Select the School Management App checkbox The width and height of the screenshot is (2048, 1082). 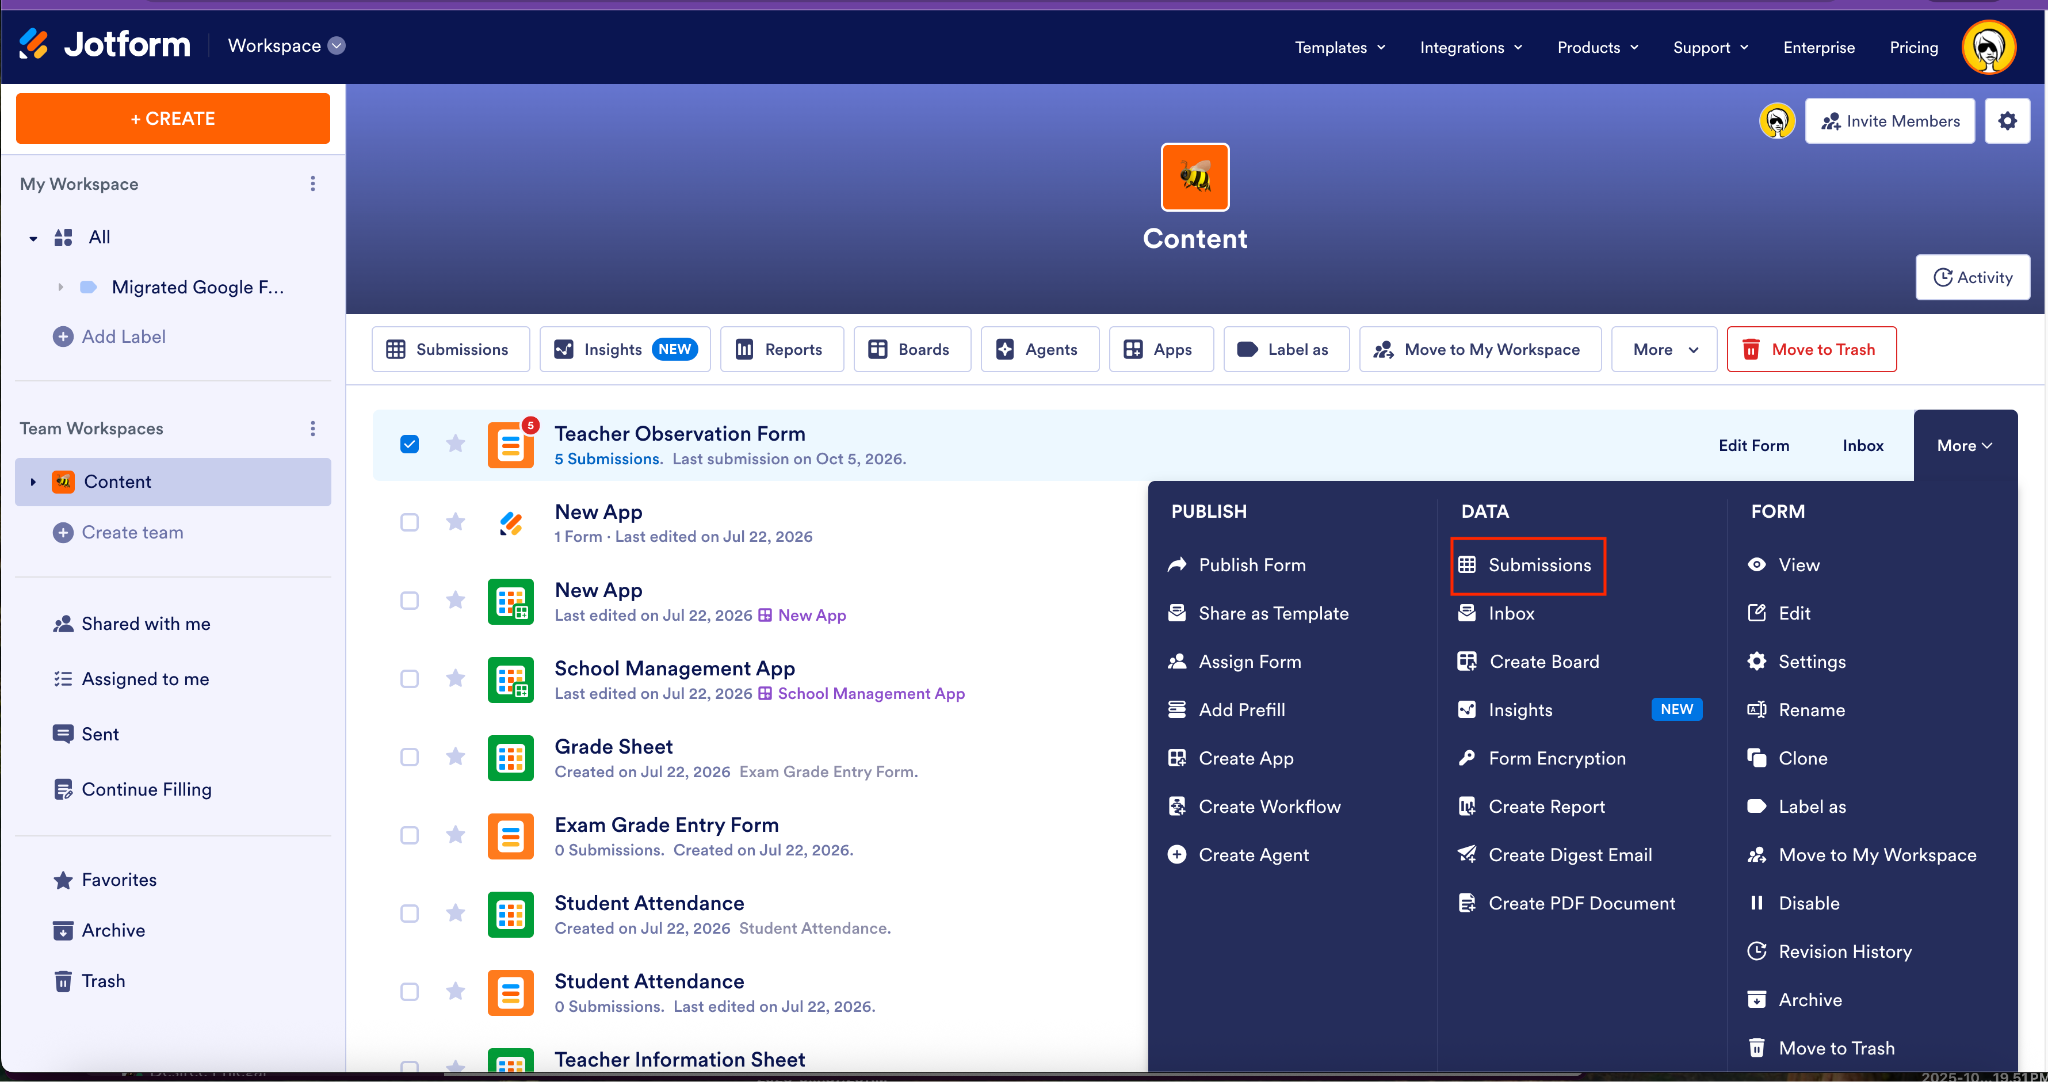(410, 679)
